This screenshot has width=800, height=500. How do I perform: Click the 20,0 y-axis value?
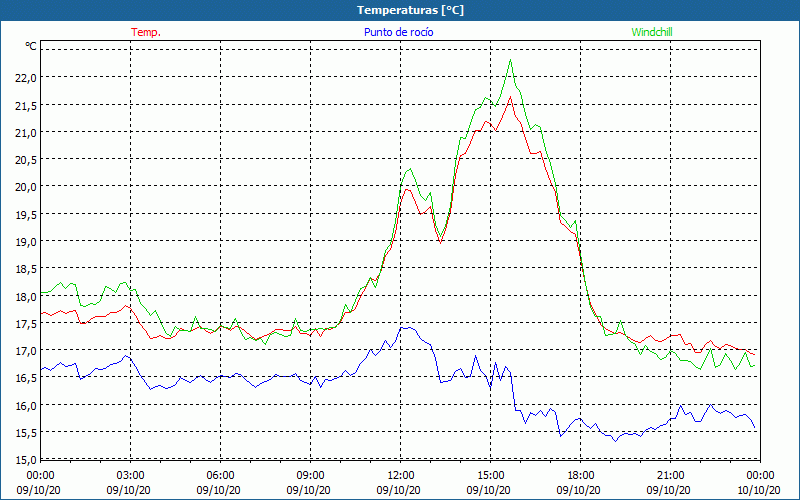click(x=26, y=187)
